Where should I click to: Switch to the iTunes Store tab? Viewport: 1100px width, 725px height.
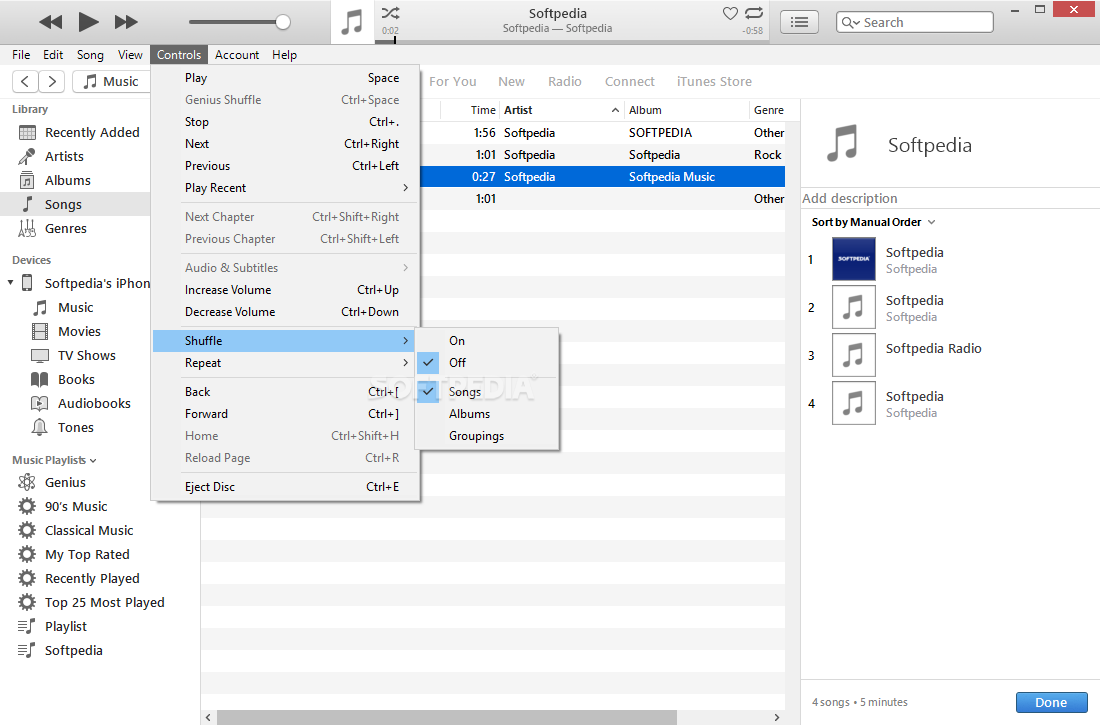tap(714, 81)
